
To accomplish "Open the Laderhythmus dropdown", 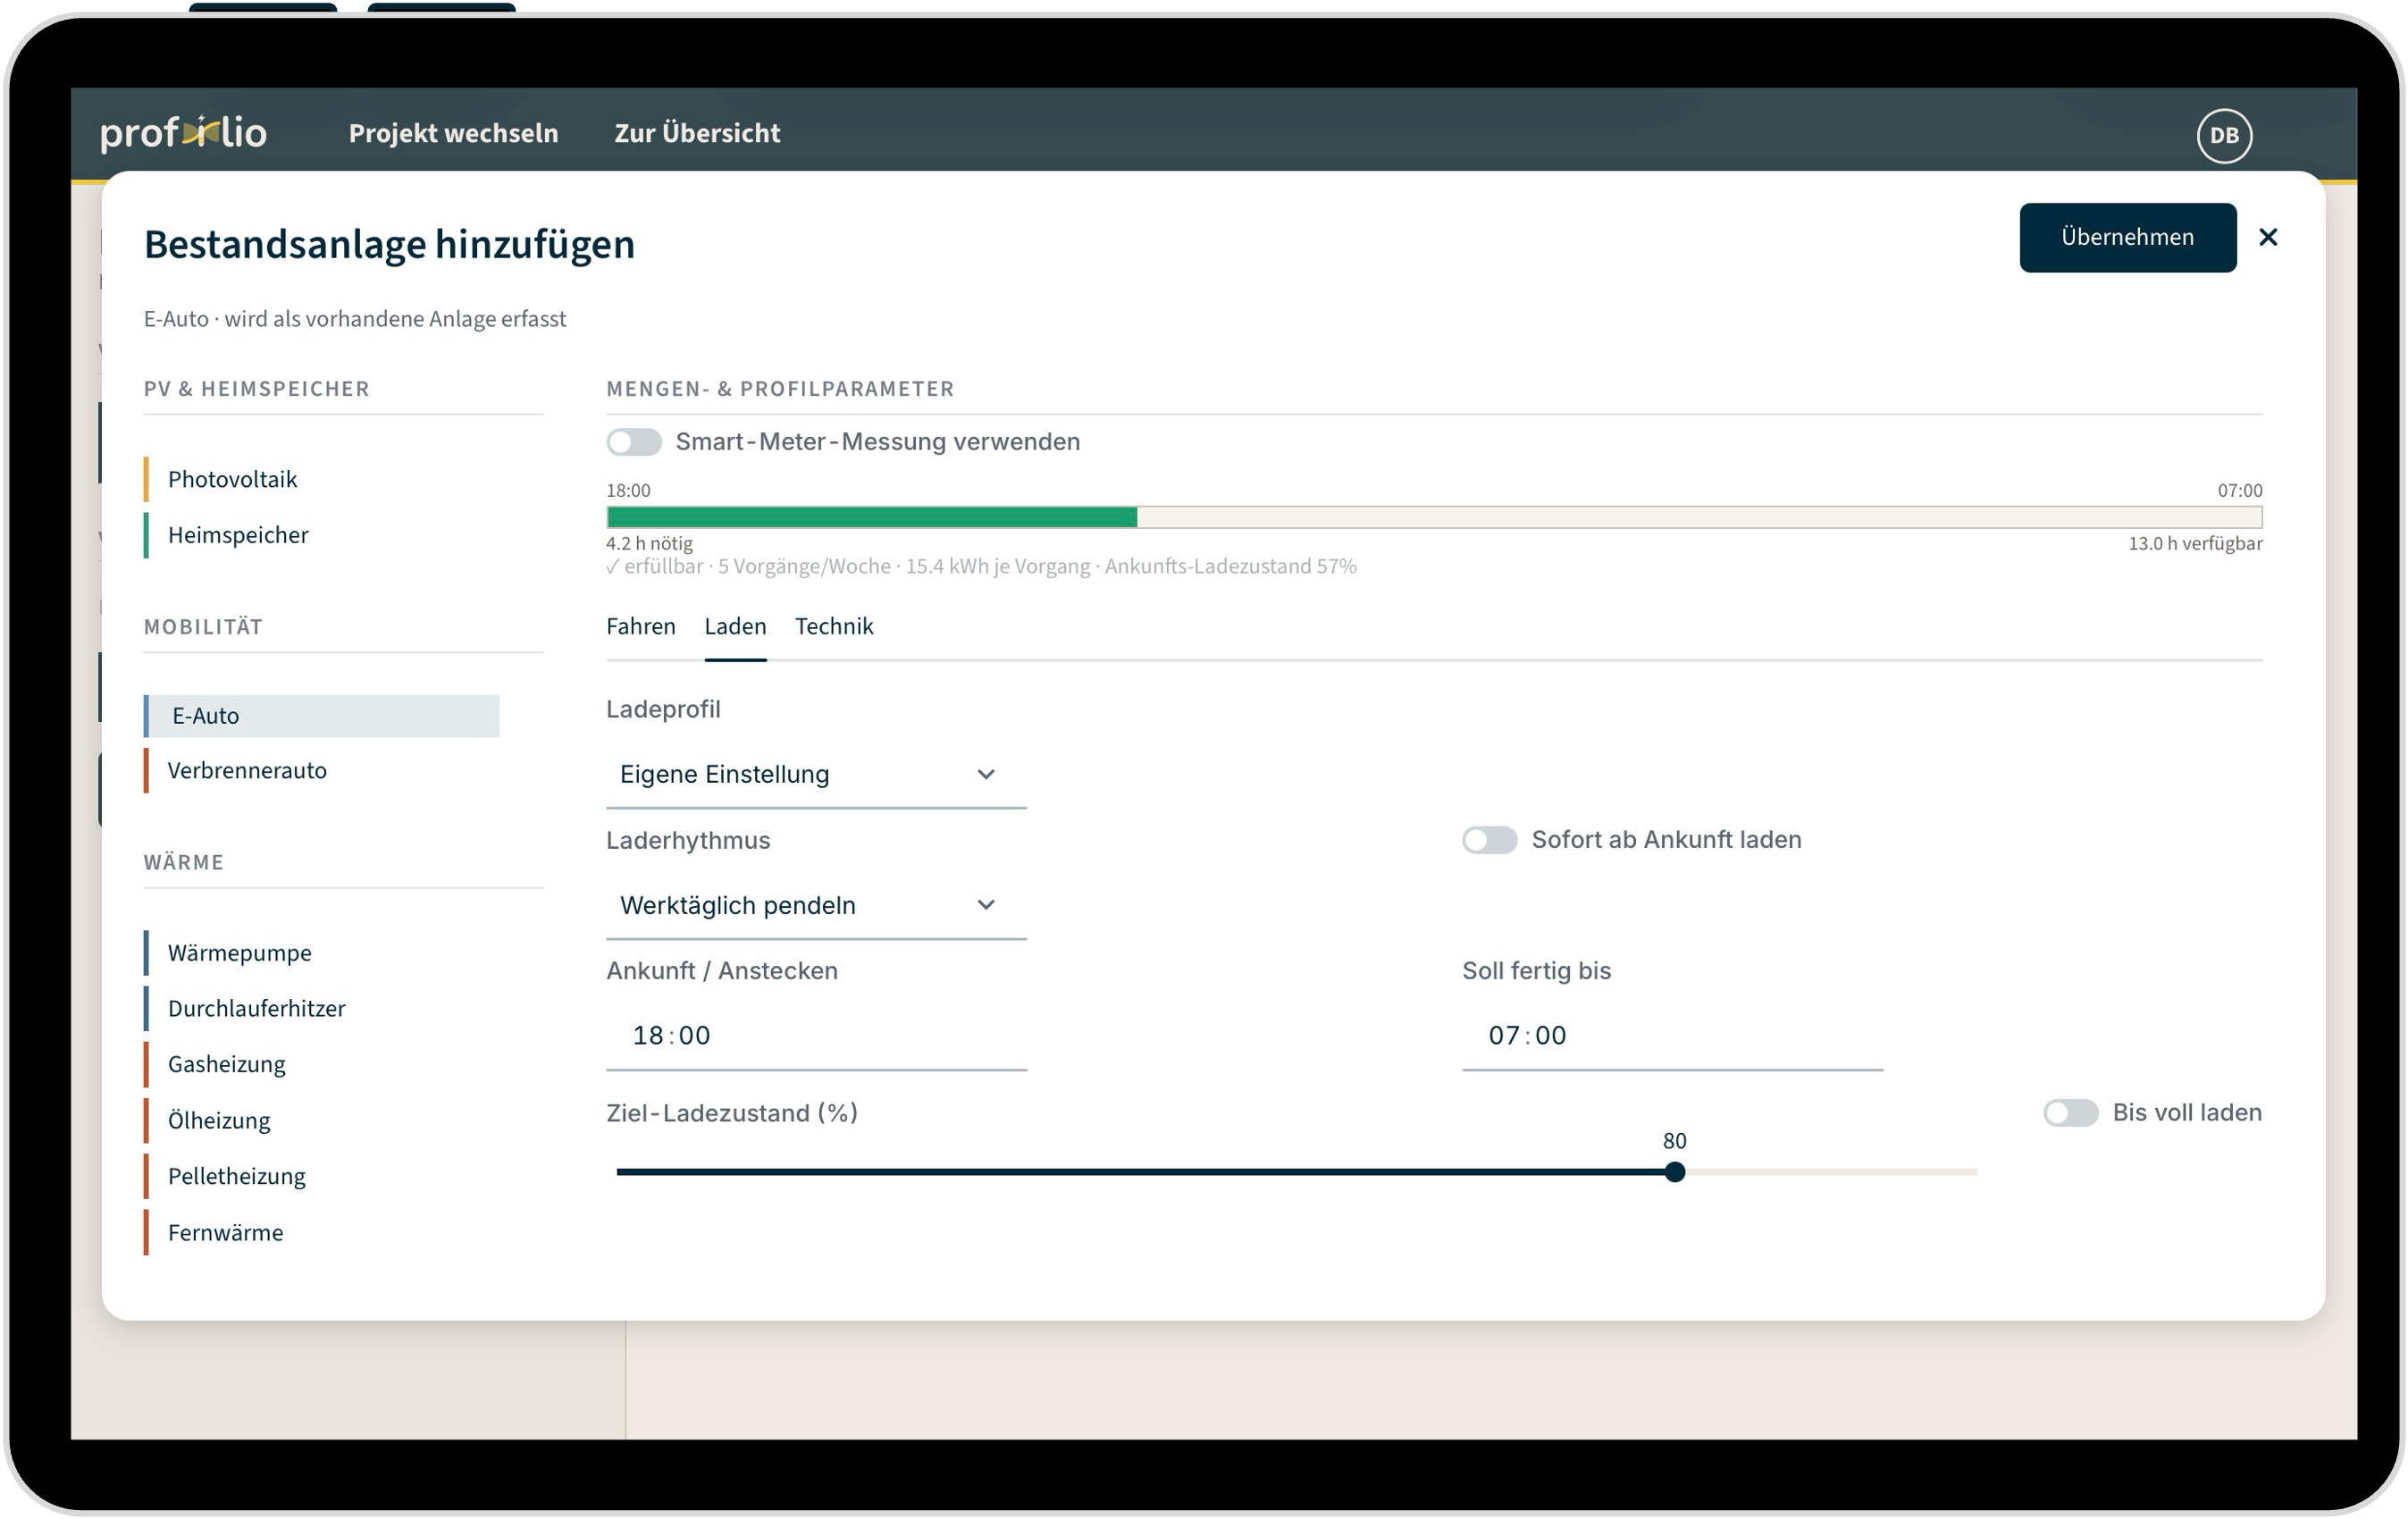I will point(816,905).
